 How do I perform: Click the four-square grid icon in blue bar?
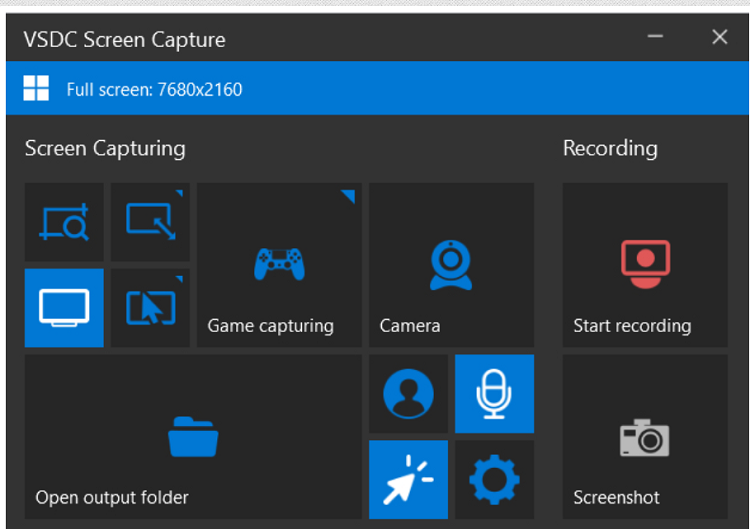pyautogui.click(x=36, y=88)
